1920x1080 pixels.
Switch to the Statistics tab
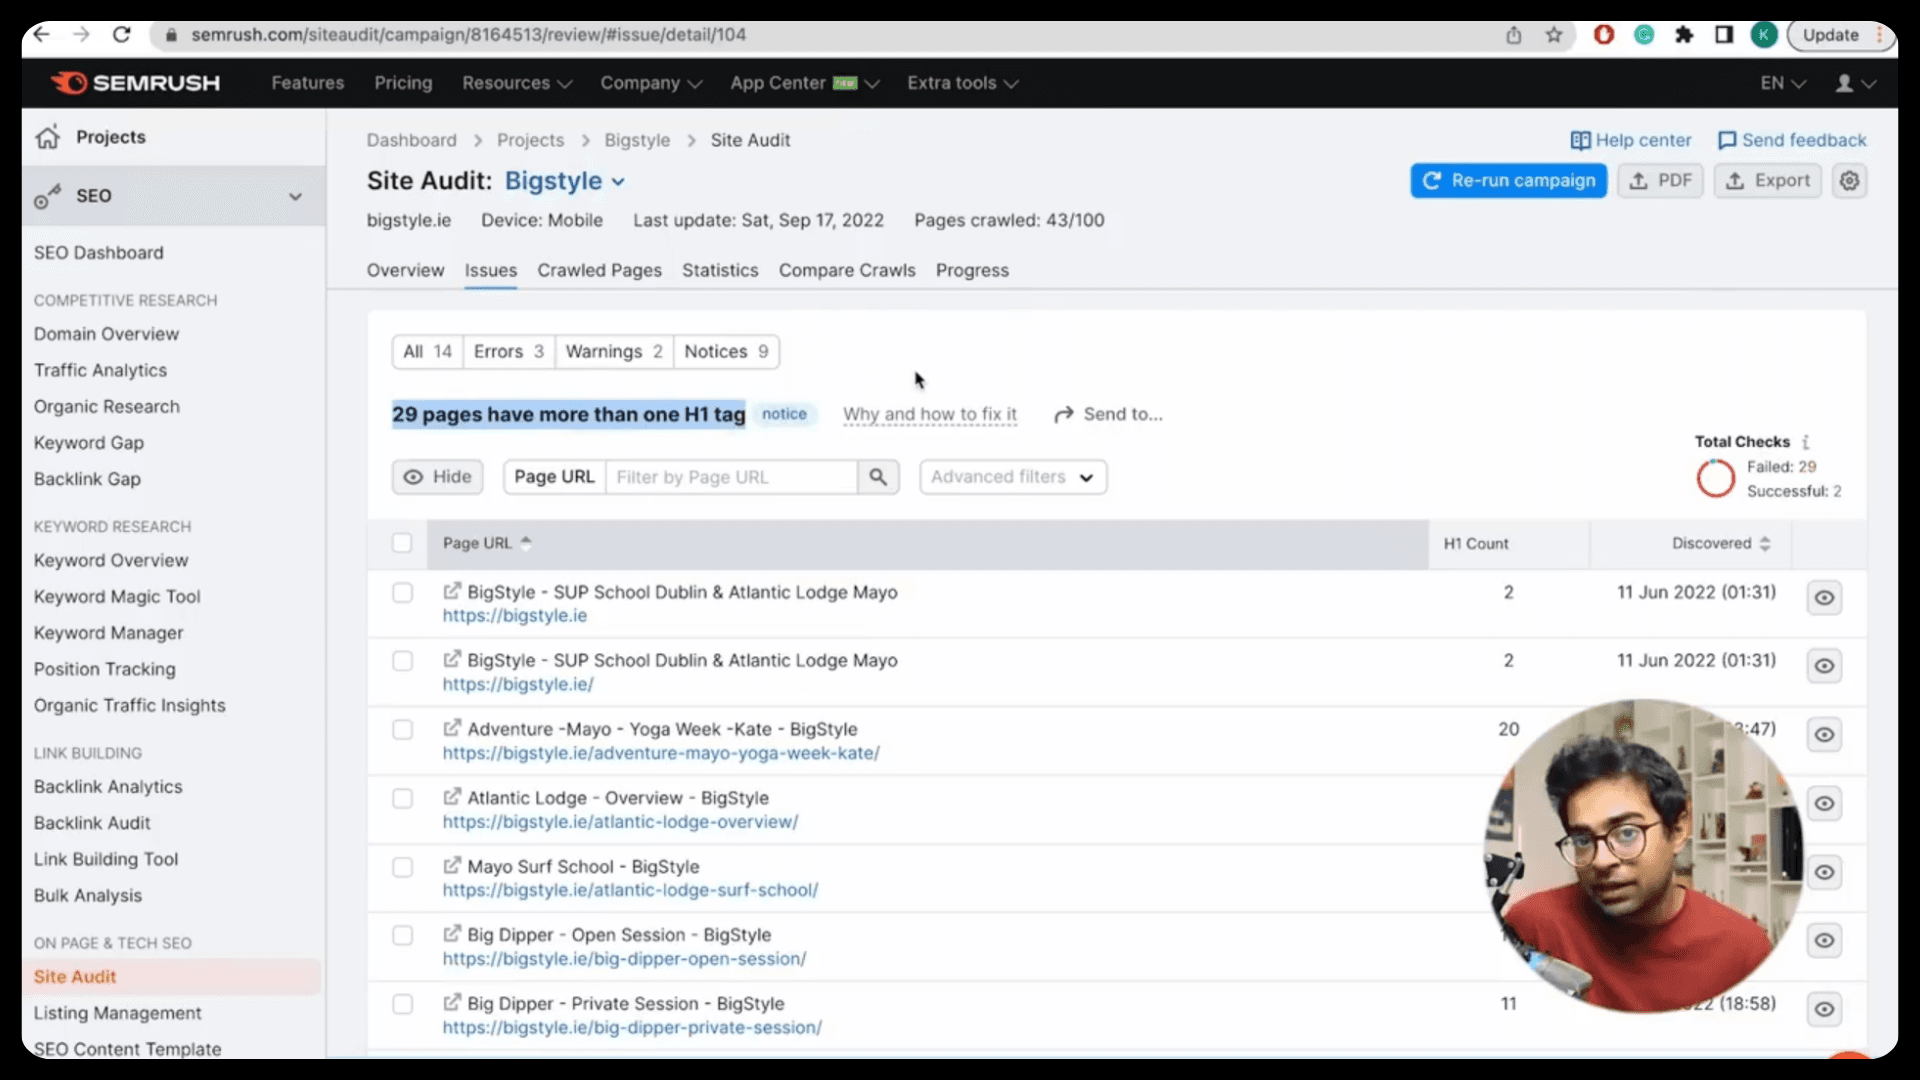click(720, 271)
